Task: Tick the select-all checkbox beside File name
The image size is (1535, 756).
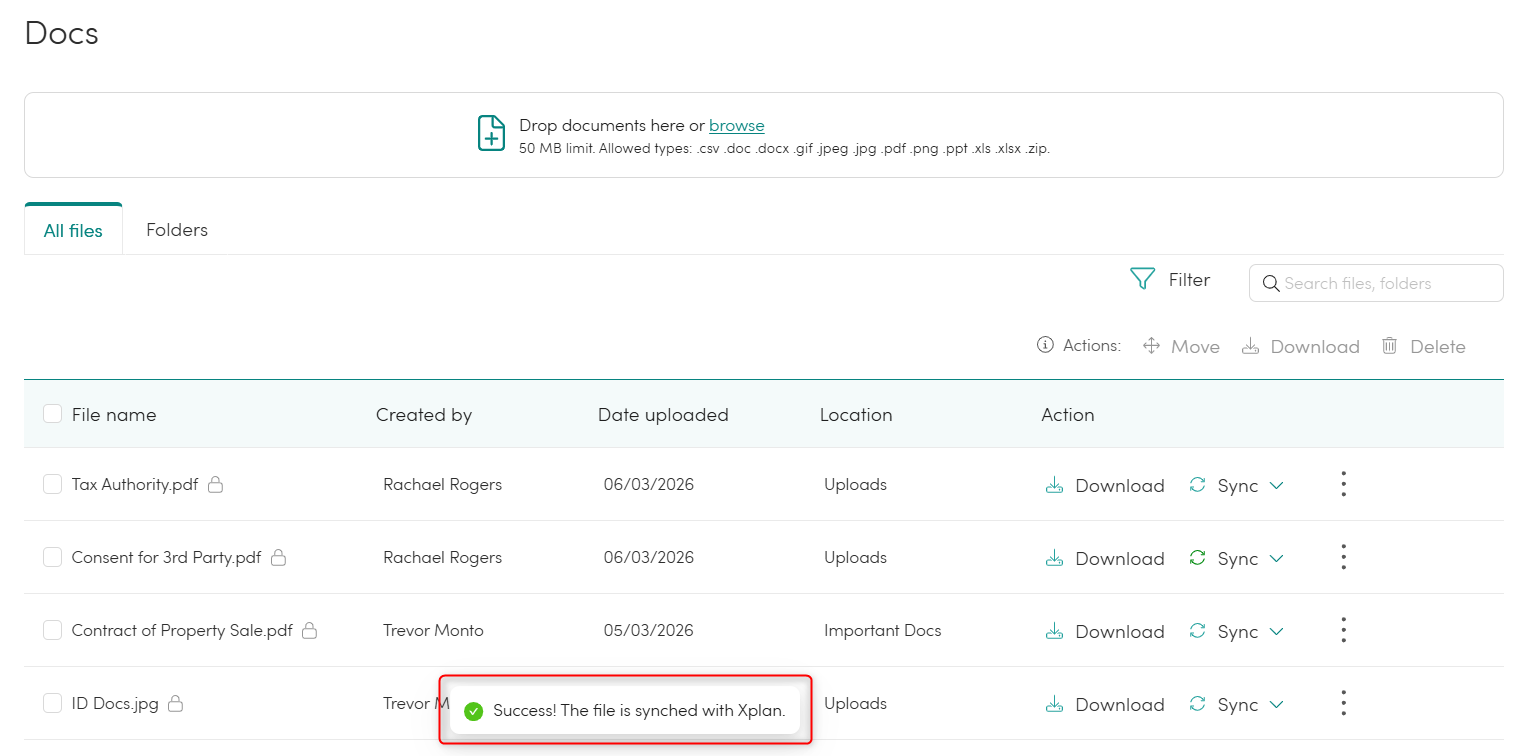Action: [53, 414]
